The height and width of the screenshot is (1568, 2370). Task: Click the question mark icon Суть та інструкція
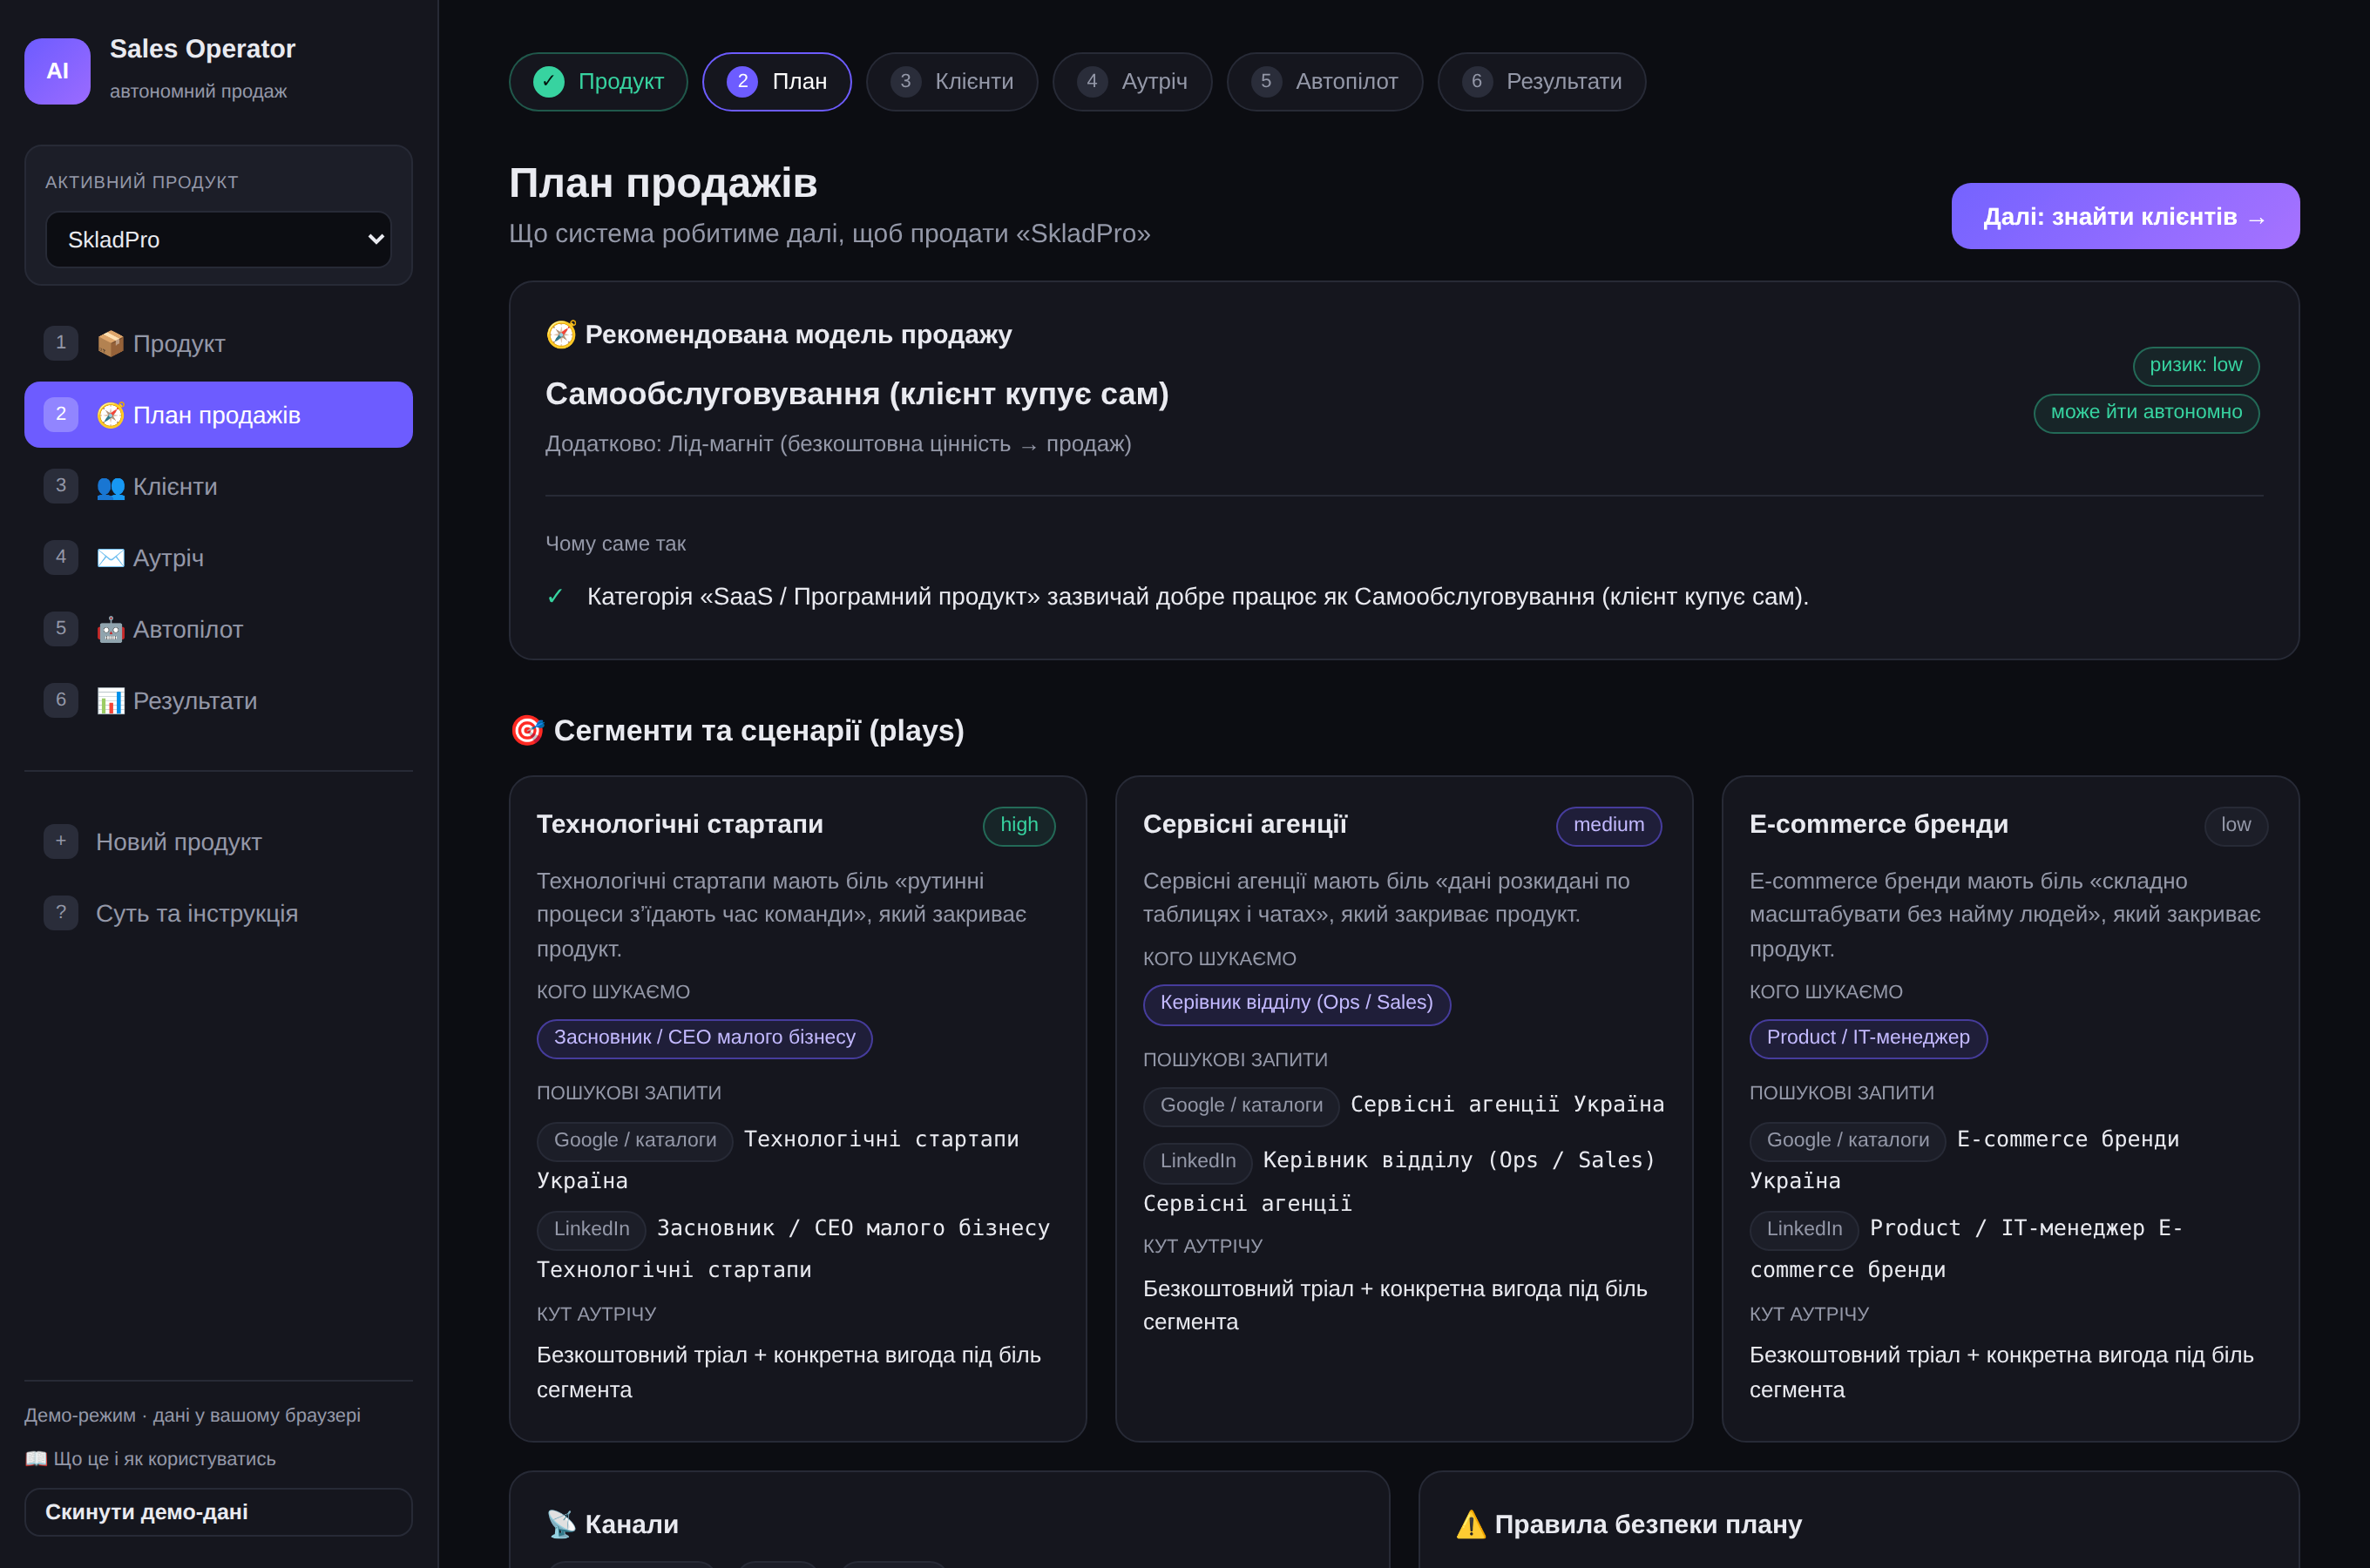point(61,912)
